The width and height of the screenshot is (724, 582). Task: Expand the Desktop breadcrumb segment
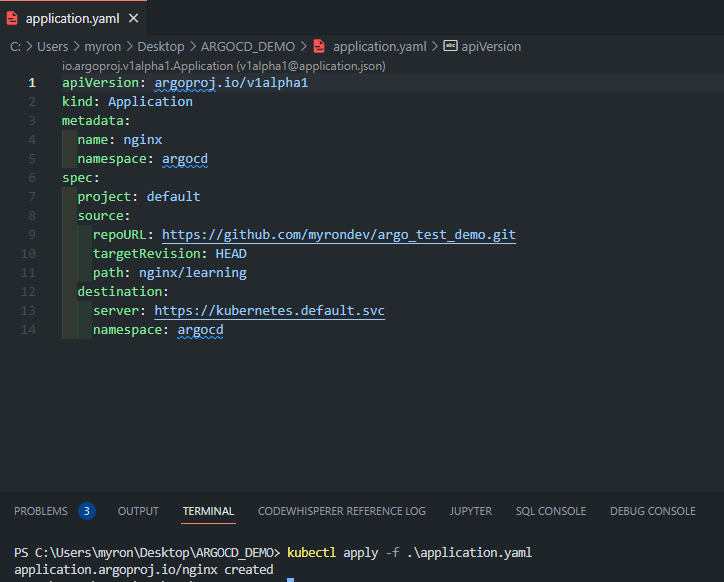click(x=161, y=47)
